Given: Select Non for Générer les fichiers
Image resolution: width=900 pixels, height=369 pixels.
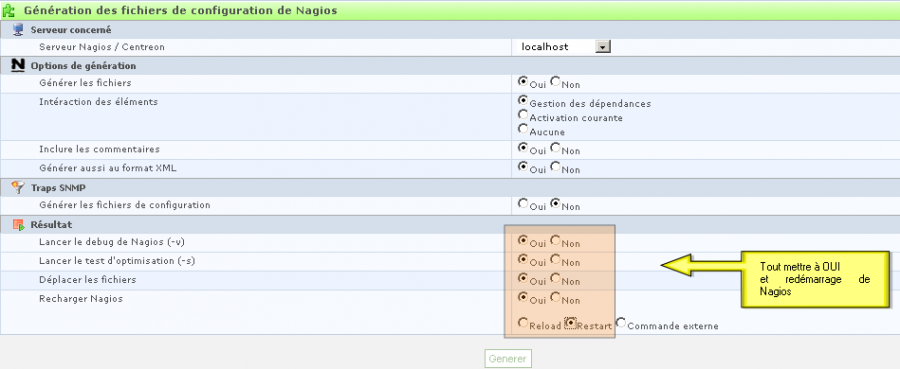Looking at the screenshot, I should point(554,81).
